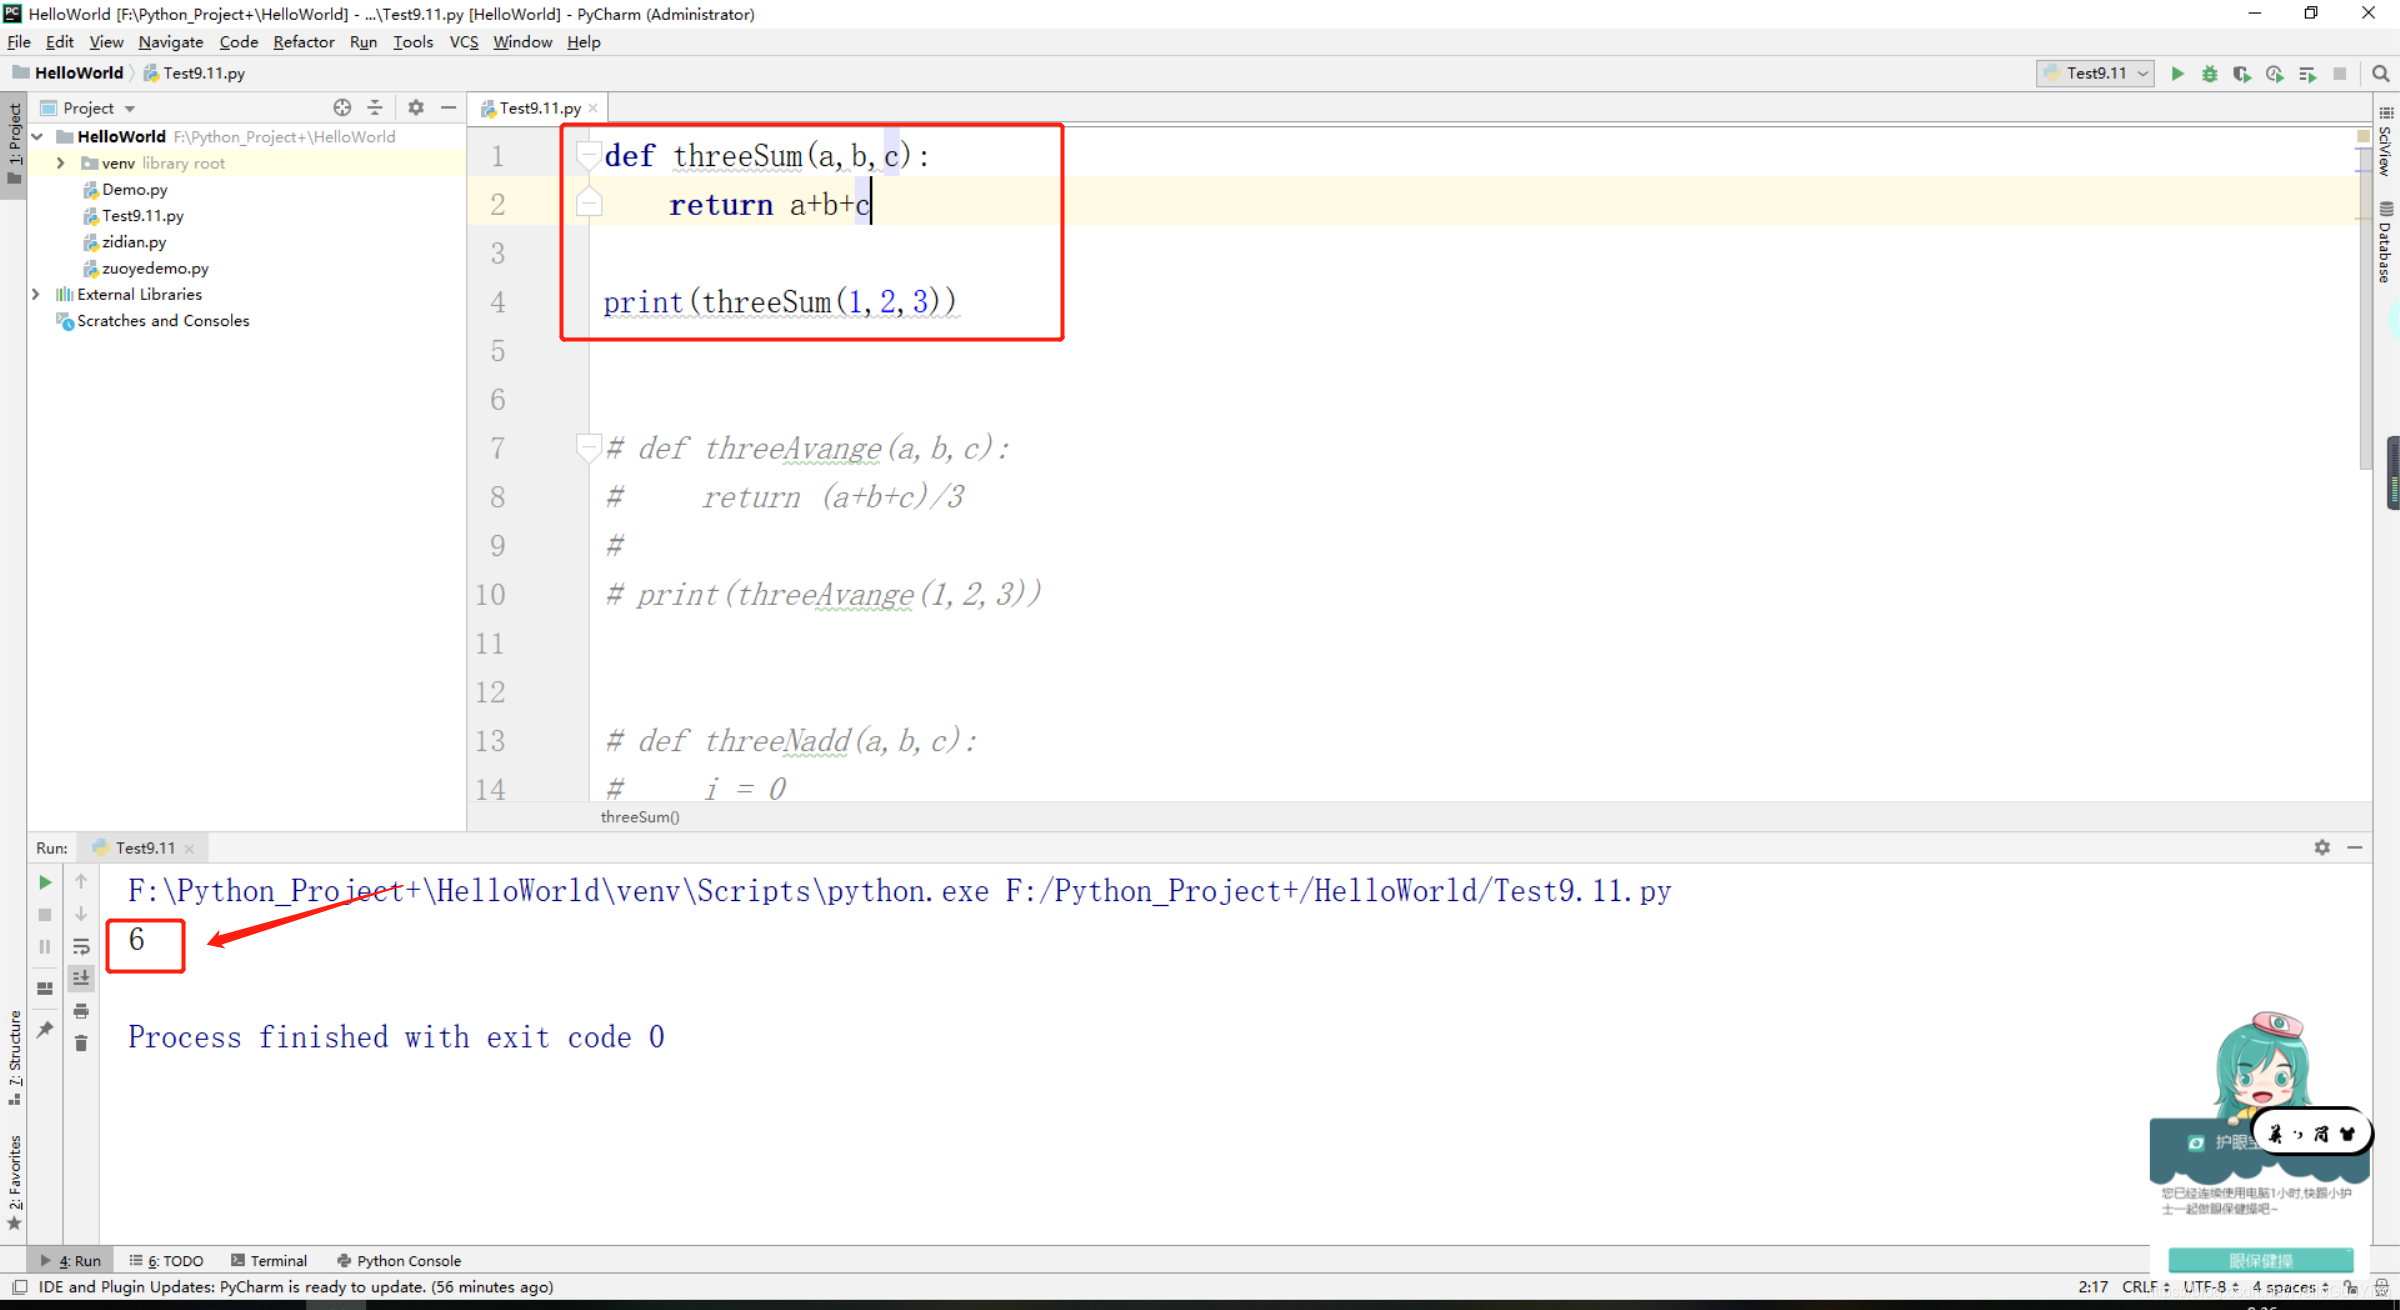Open Python Console tool window
The height and width of the screenshot is (1310, 2400).
tap(399, 1260)
